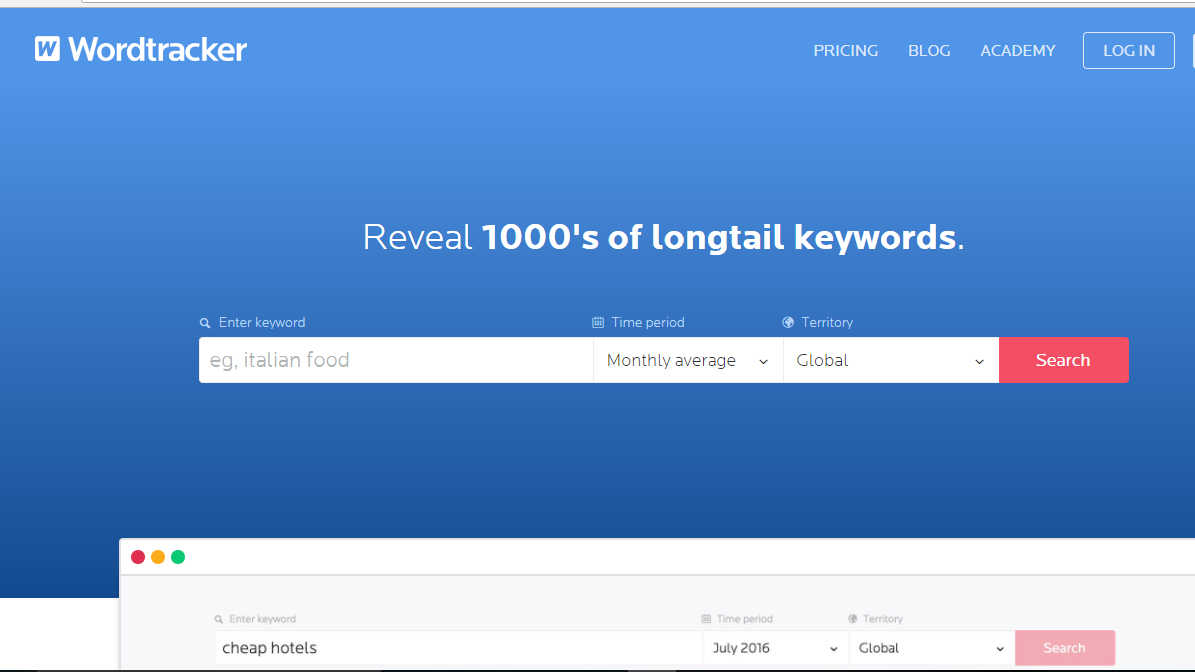Click the green dot in the demo window
1195x672 pixels.
tap(178, 557)
